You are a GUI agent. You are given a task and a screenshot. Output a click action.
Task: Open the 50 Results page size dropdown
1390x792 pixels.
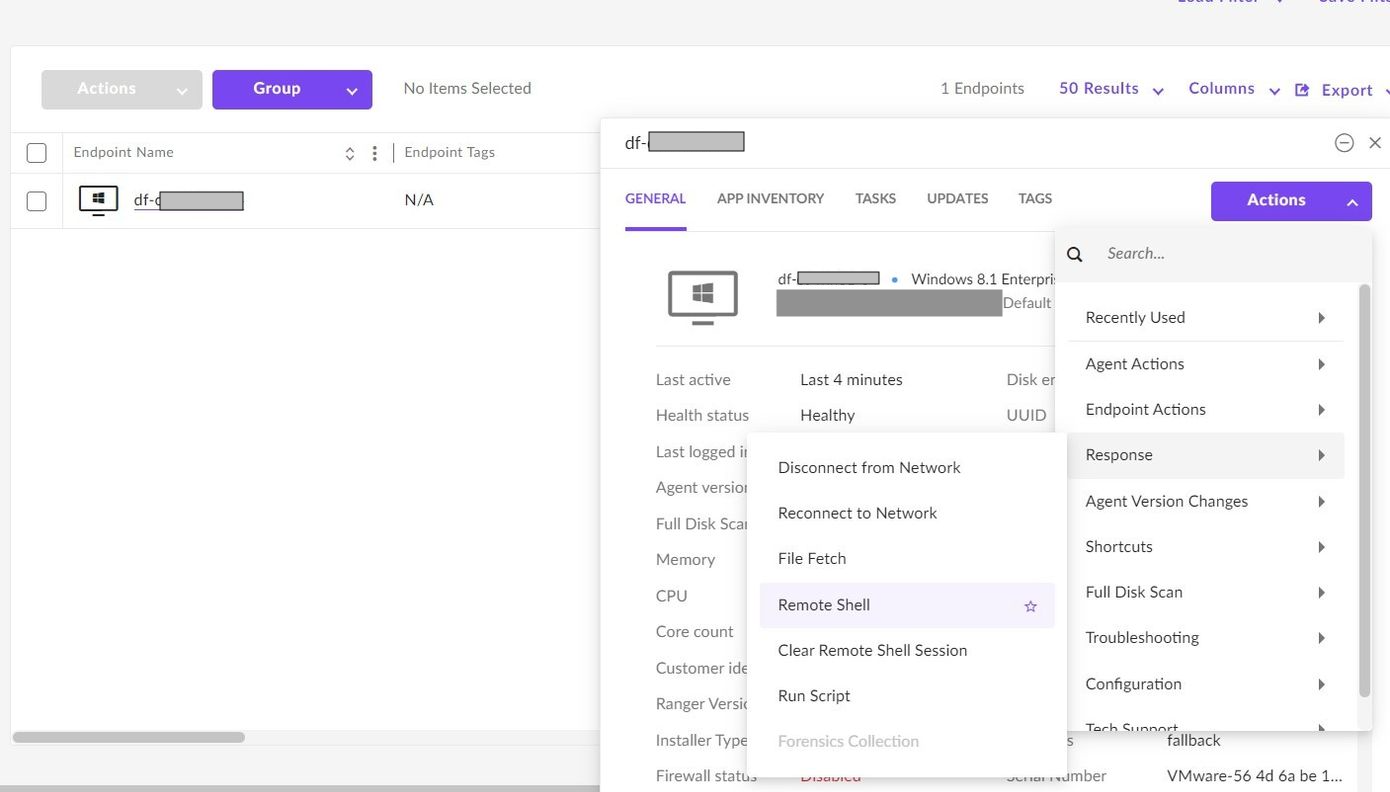[x=1110, y=89]
